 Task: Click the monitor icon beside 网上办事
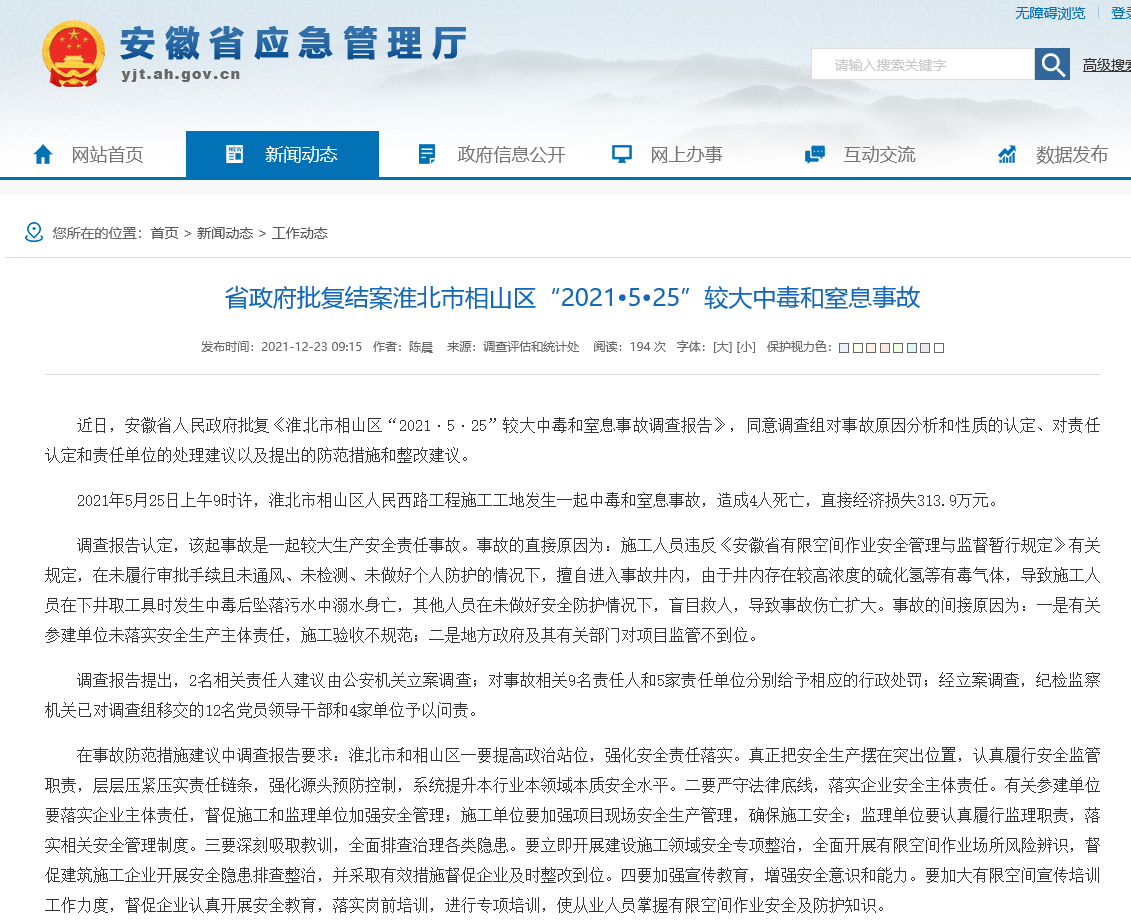click(622, 155)
